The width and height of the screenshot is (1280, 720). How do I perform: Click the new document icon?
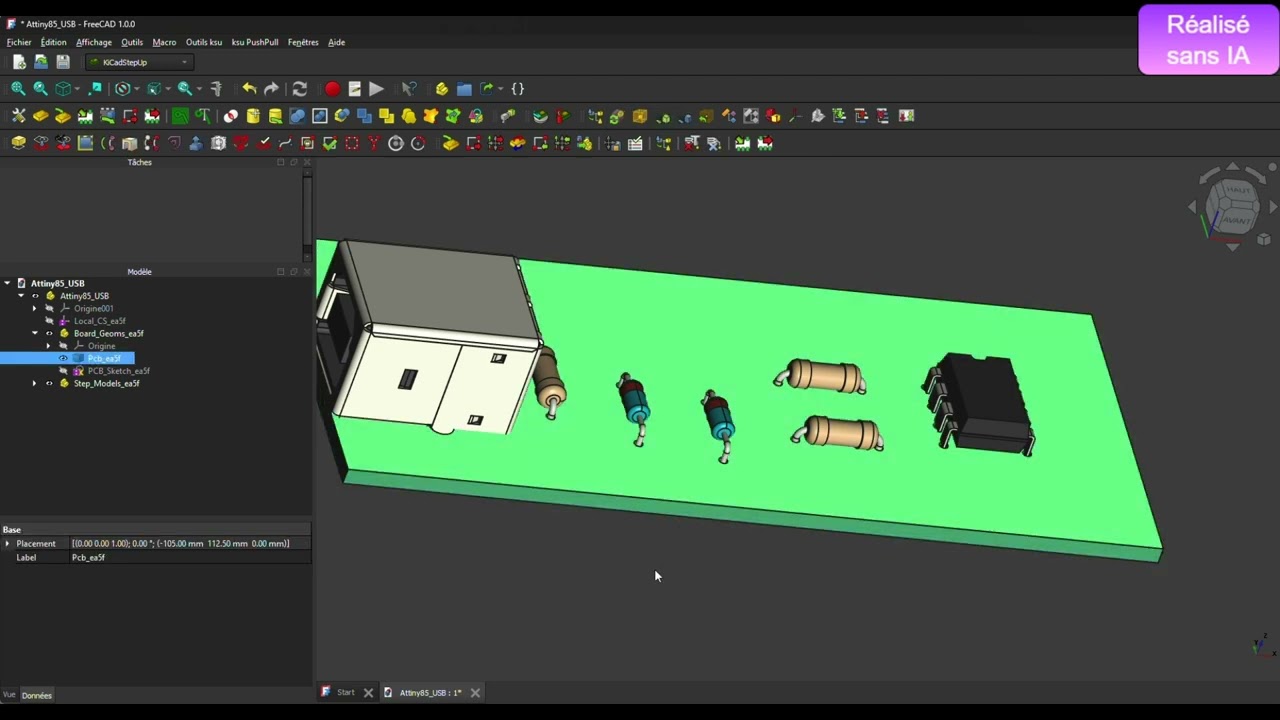point(19,62)
